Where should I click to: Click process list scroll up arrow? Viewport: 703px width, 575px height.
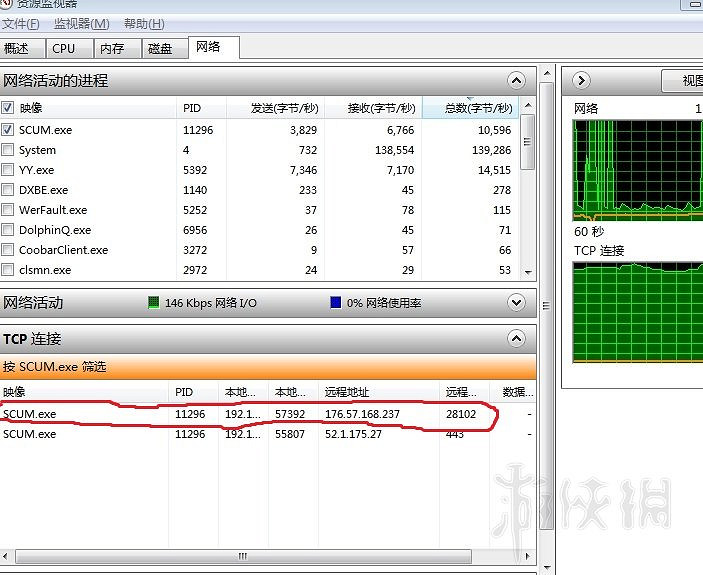(528, 106)
